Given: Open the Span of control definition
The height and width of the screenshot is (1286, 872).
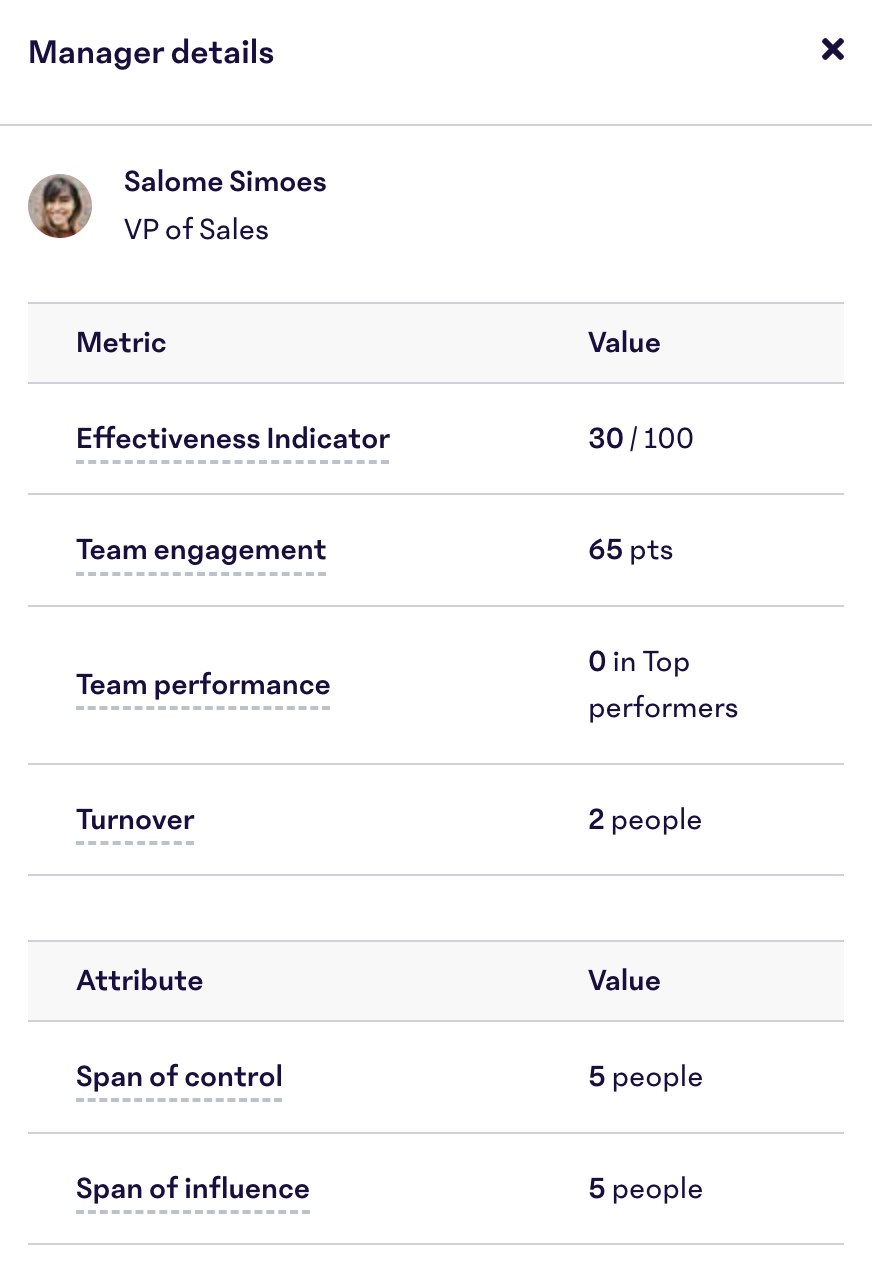Looking at the screenshot, I should coord(179,1076).
